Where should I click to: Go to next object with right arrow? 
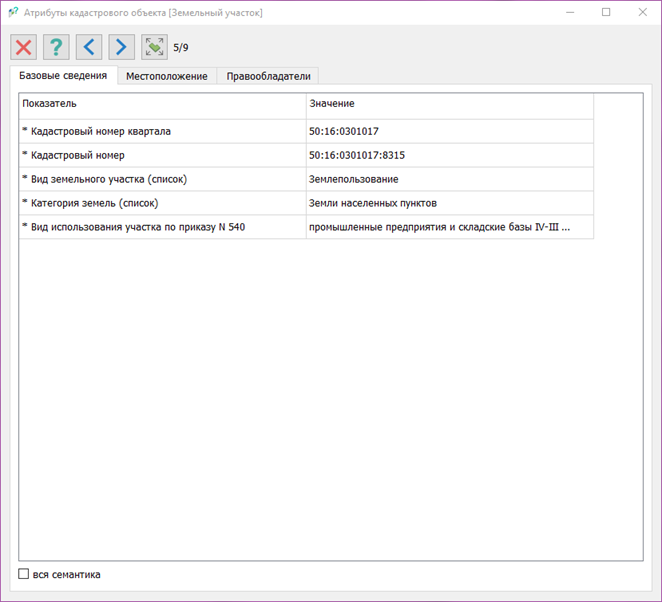[121, 47]
